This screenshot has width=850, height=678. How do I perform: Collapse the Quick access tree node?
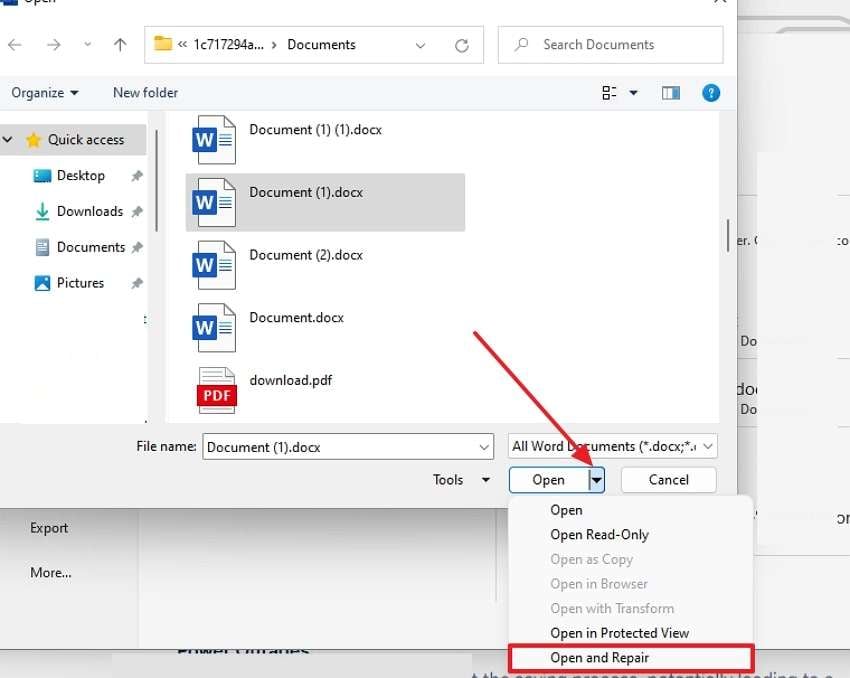pos(8,139)
